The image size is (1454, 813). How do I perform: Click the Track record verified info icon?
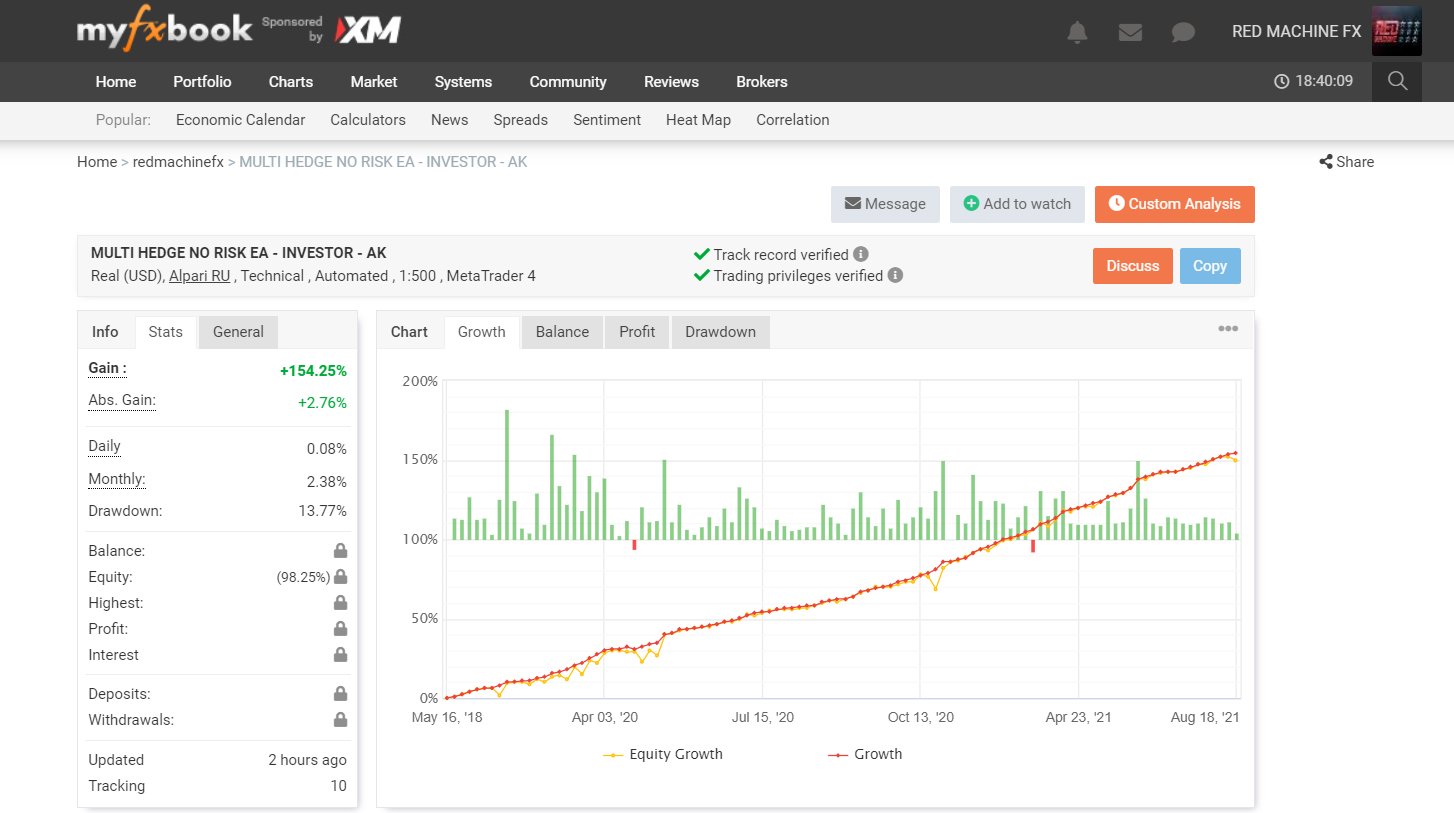point(861,254)
